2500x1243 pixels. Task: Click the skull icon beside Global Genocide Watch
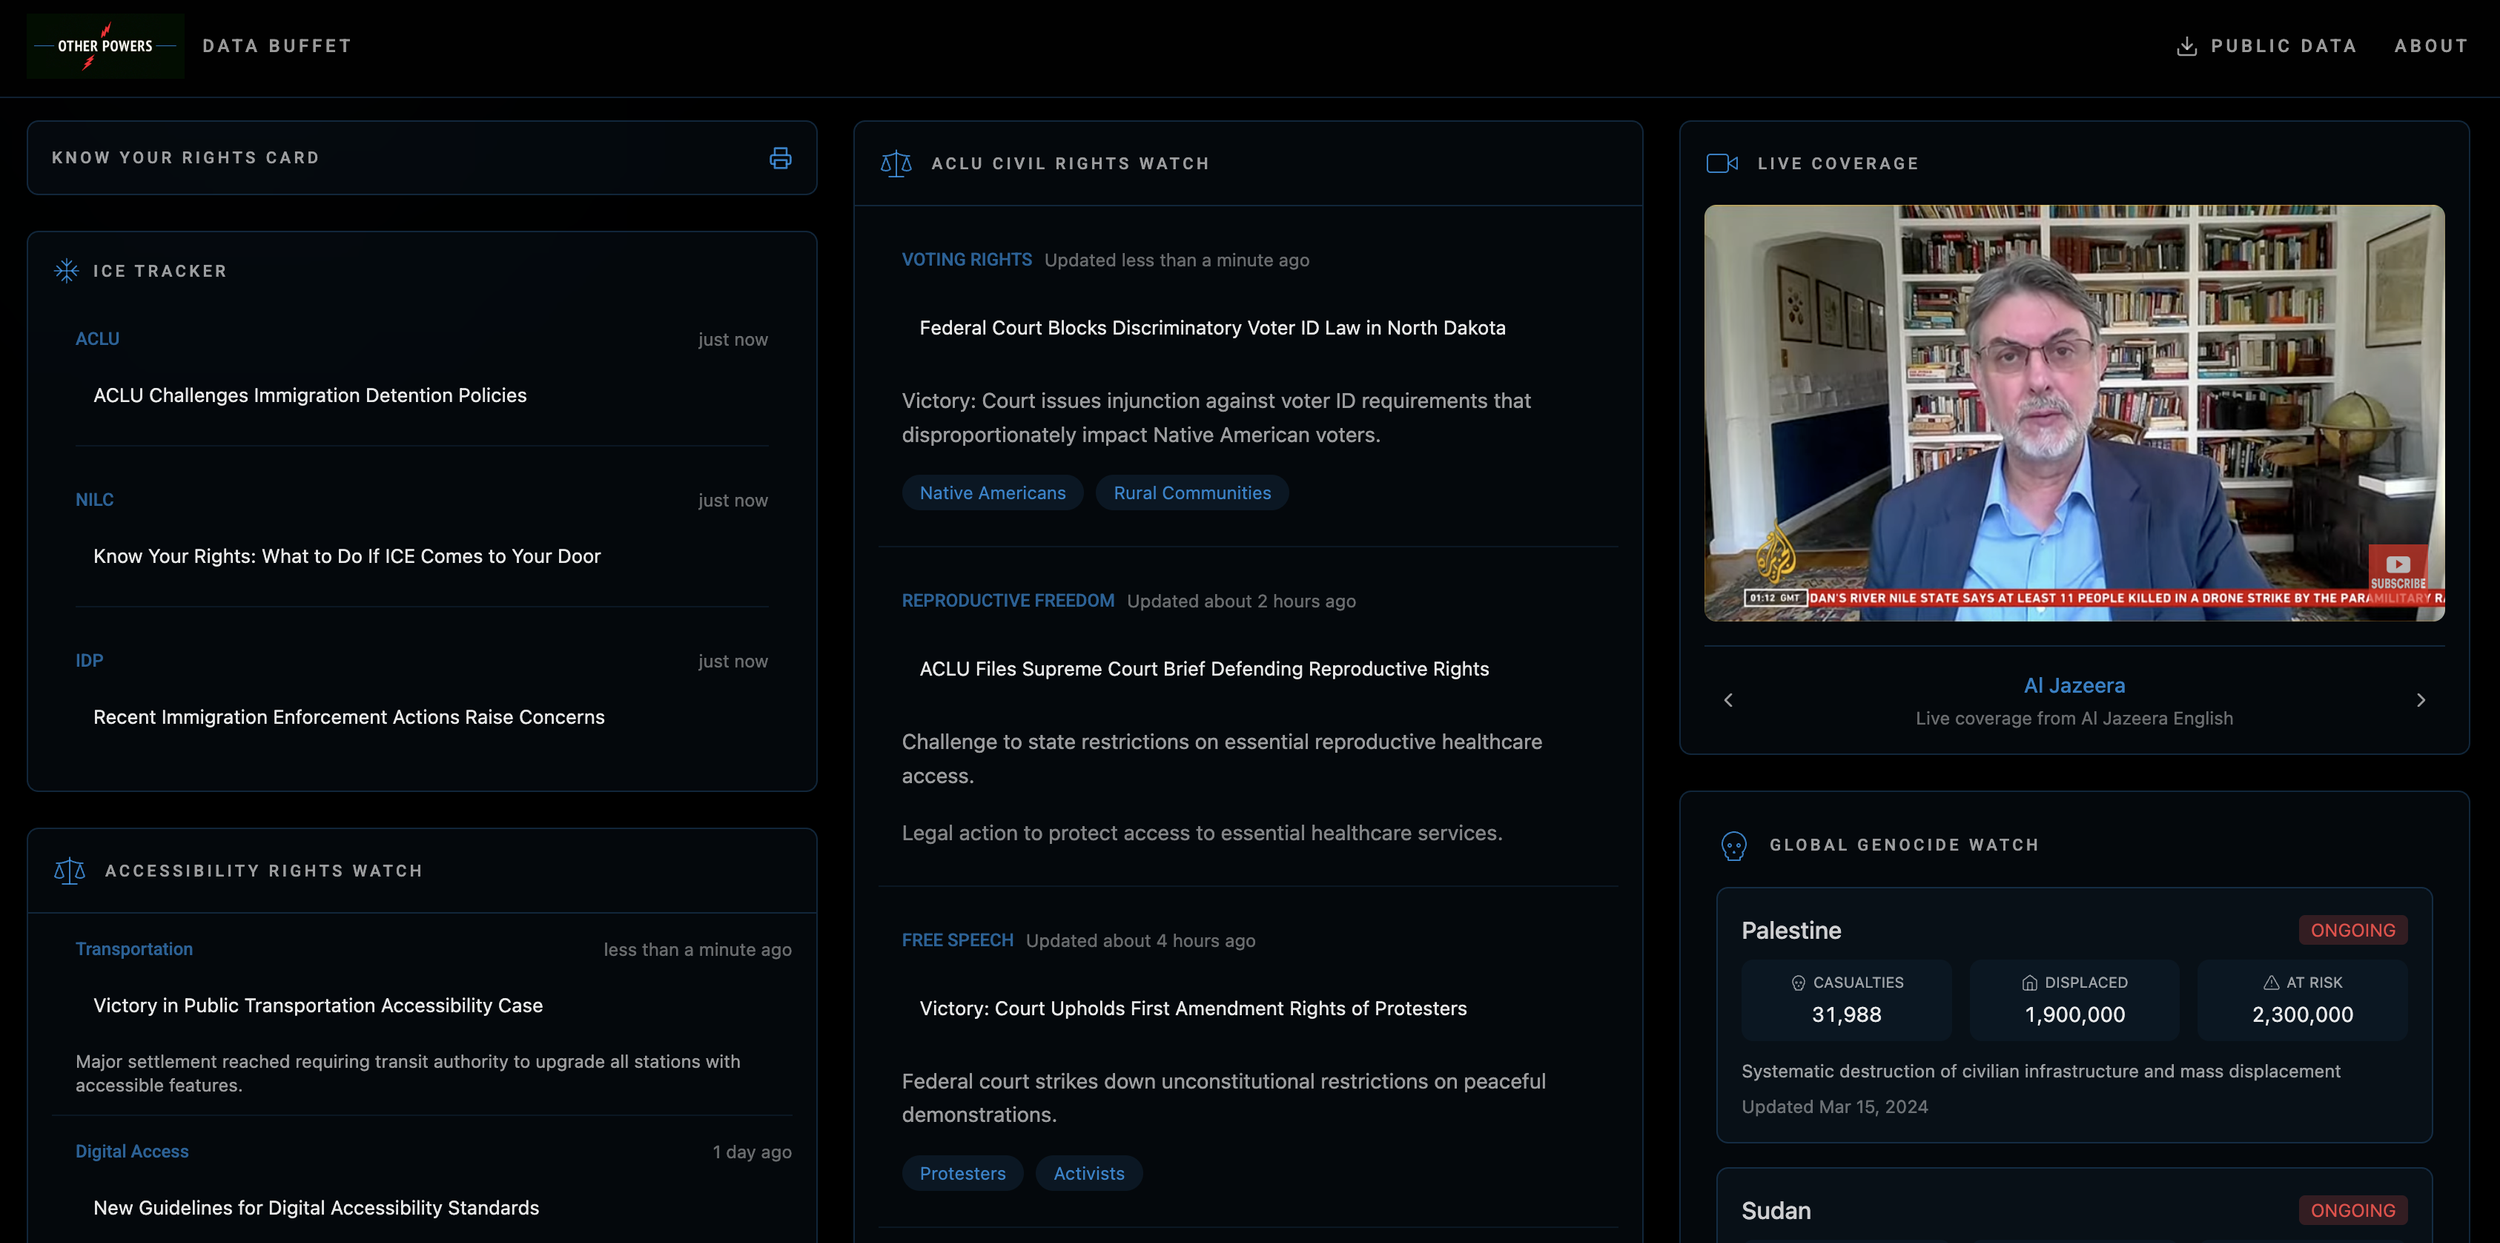[x=1733, y=845]
